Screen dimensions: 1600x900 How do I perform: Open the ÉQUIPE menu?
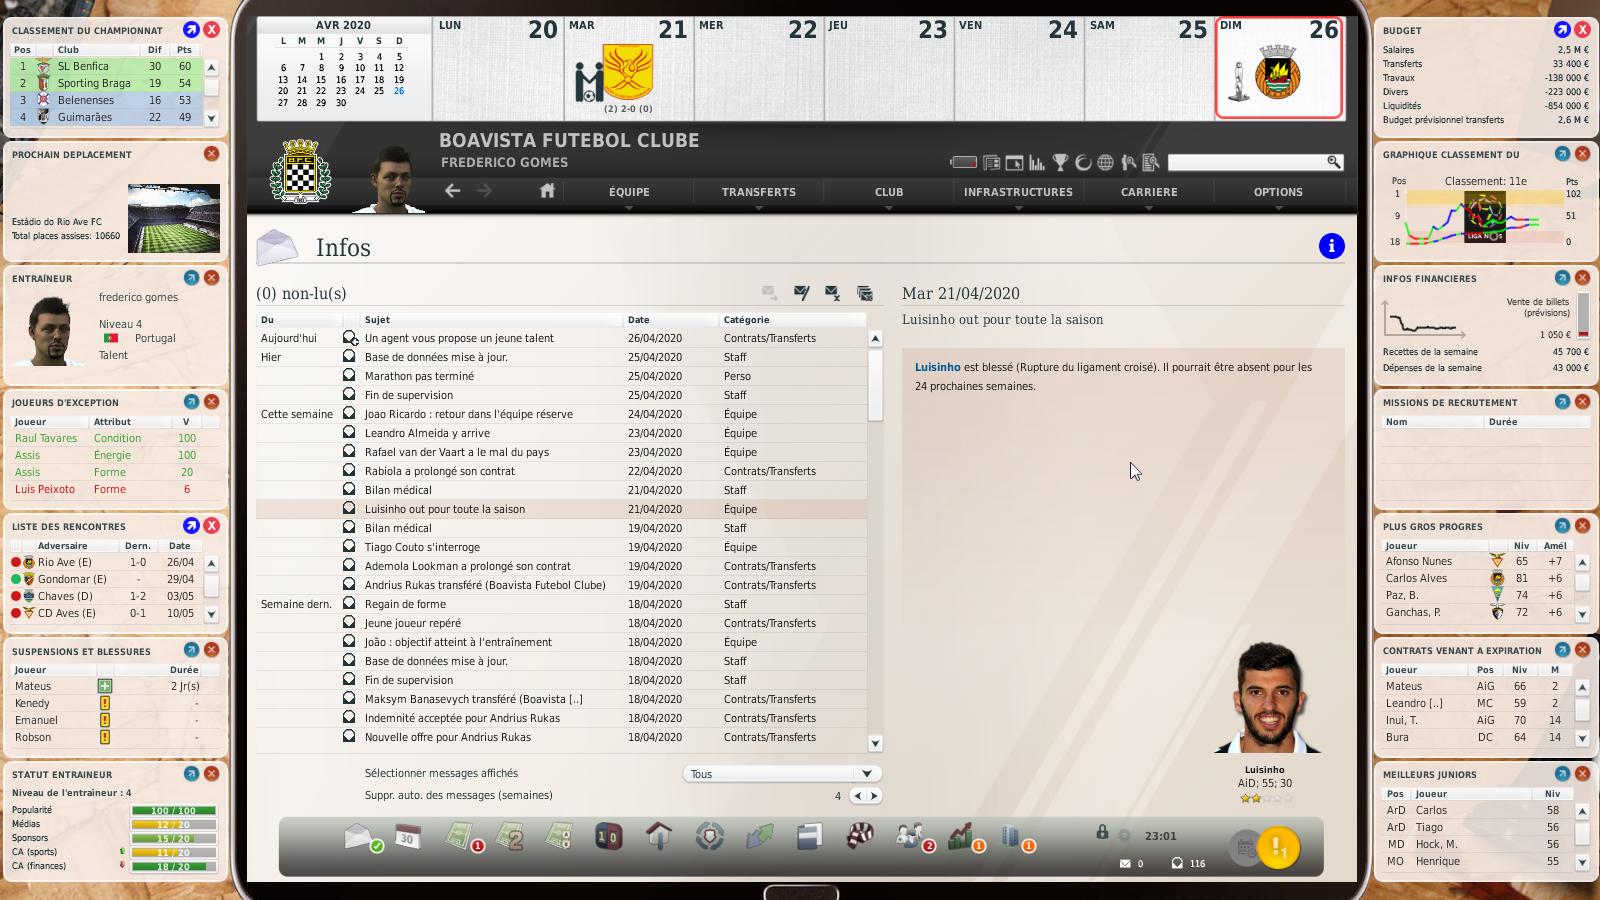click(x=629, y=192)
